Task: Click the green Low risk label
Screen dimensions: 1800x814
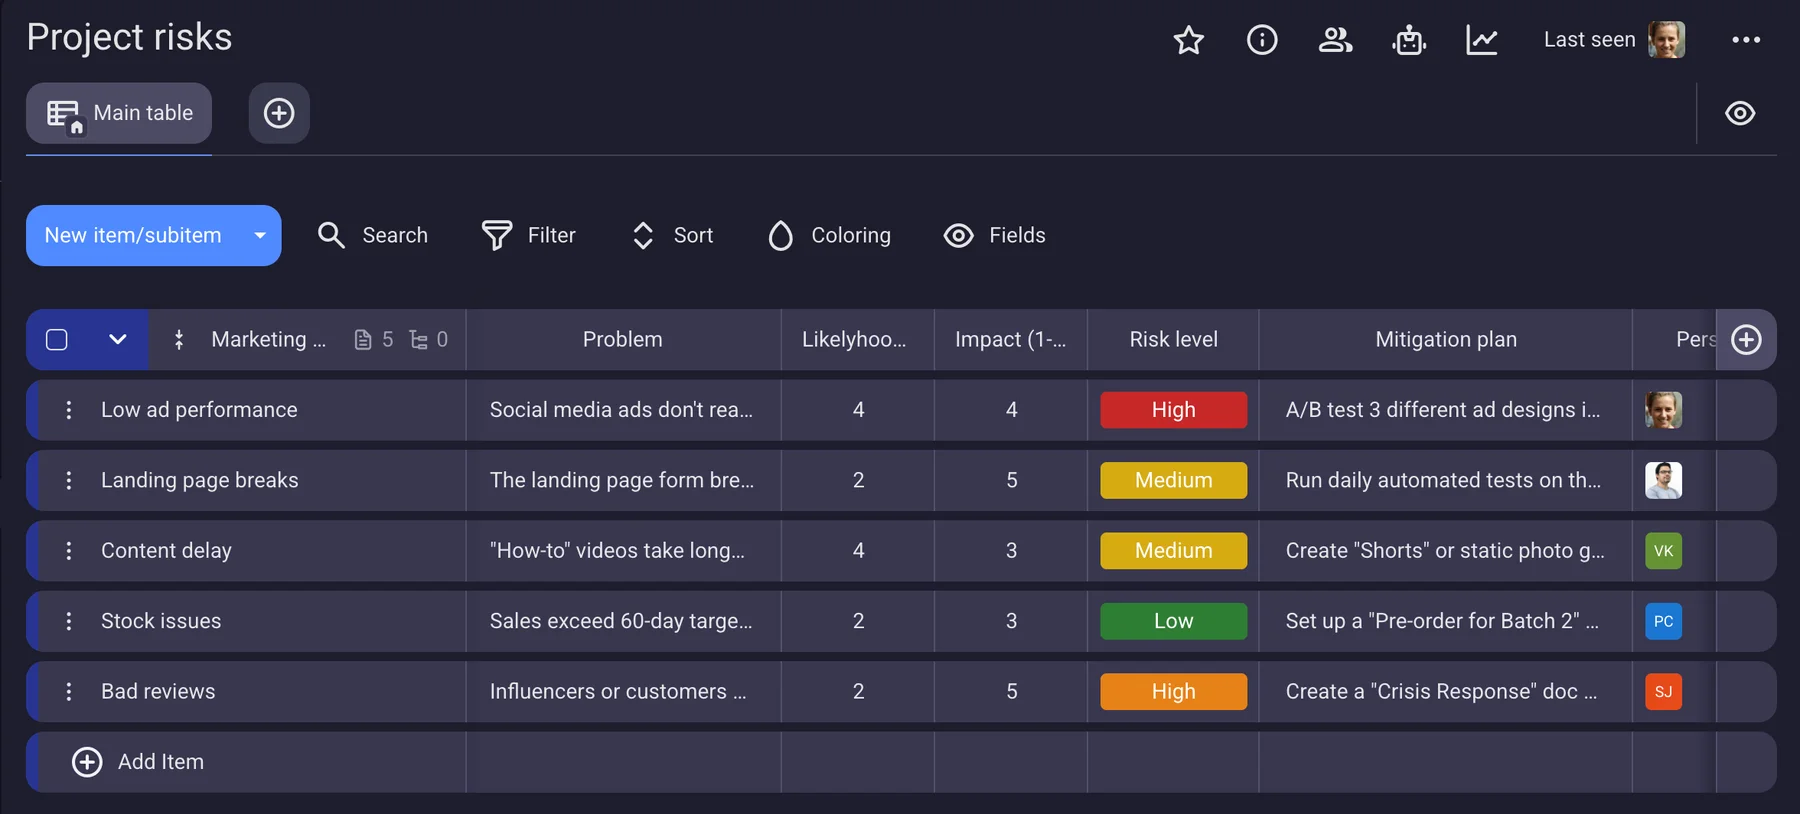Action: pos(1173,621)
